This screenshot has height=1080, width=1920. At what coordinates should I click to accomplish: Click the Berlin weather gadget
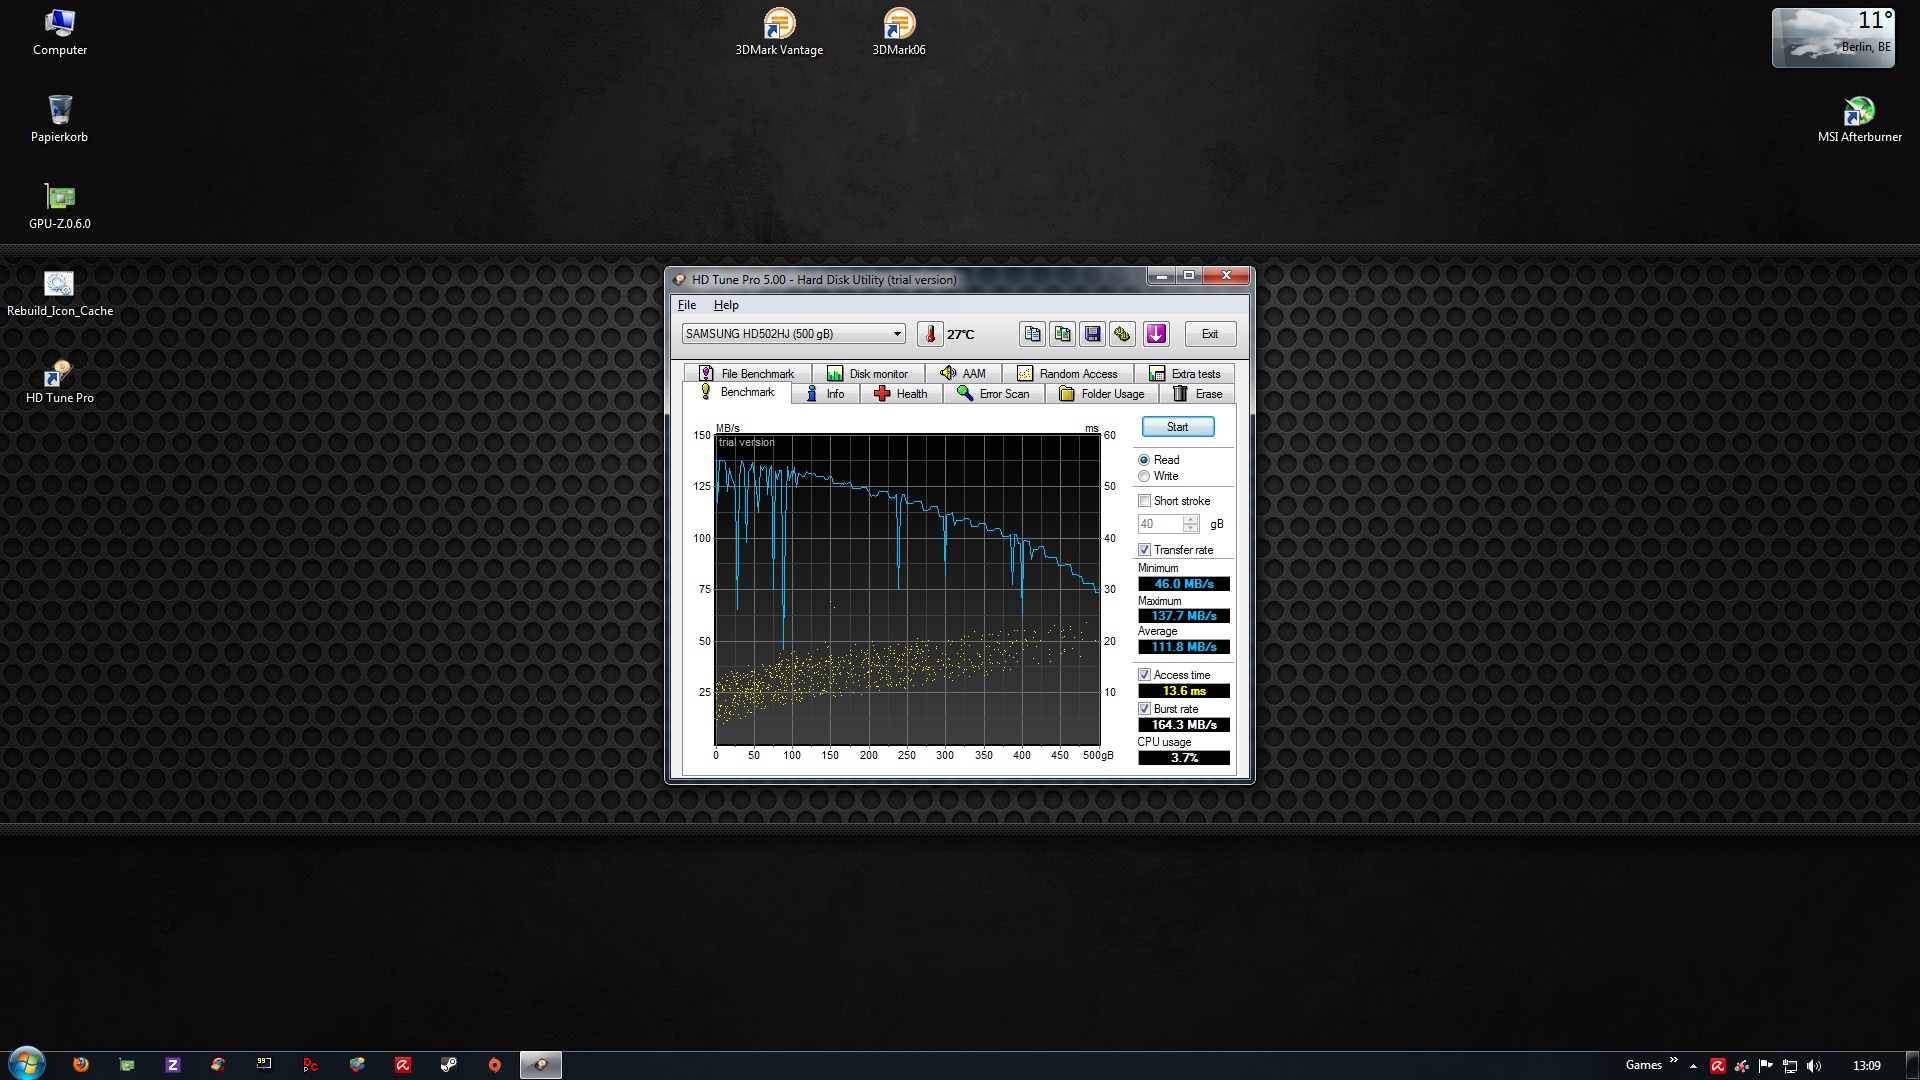1833,38
